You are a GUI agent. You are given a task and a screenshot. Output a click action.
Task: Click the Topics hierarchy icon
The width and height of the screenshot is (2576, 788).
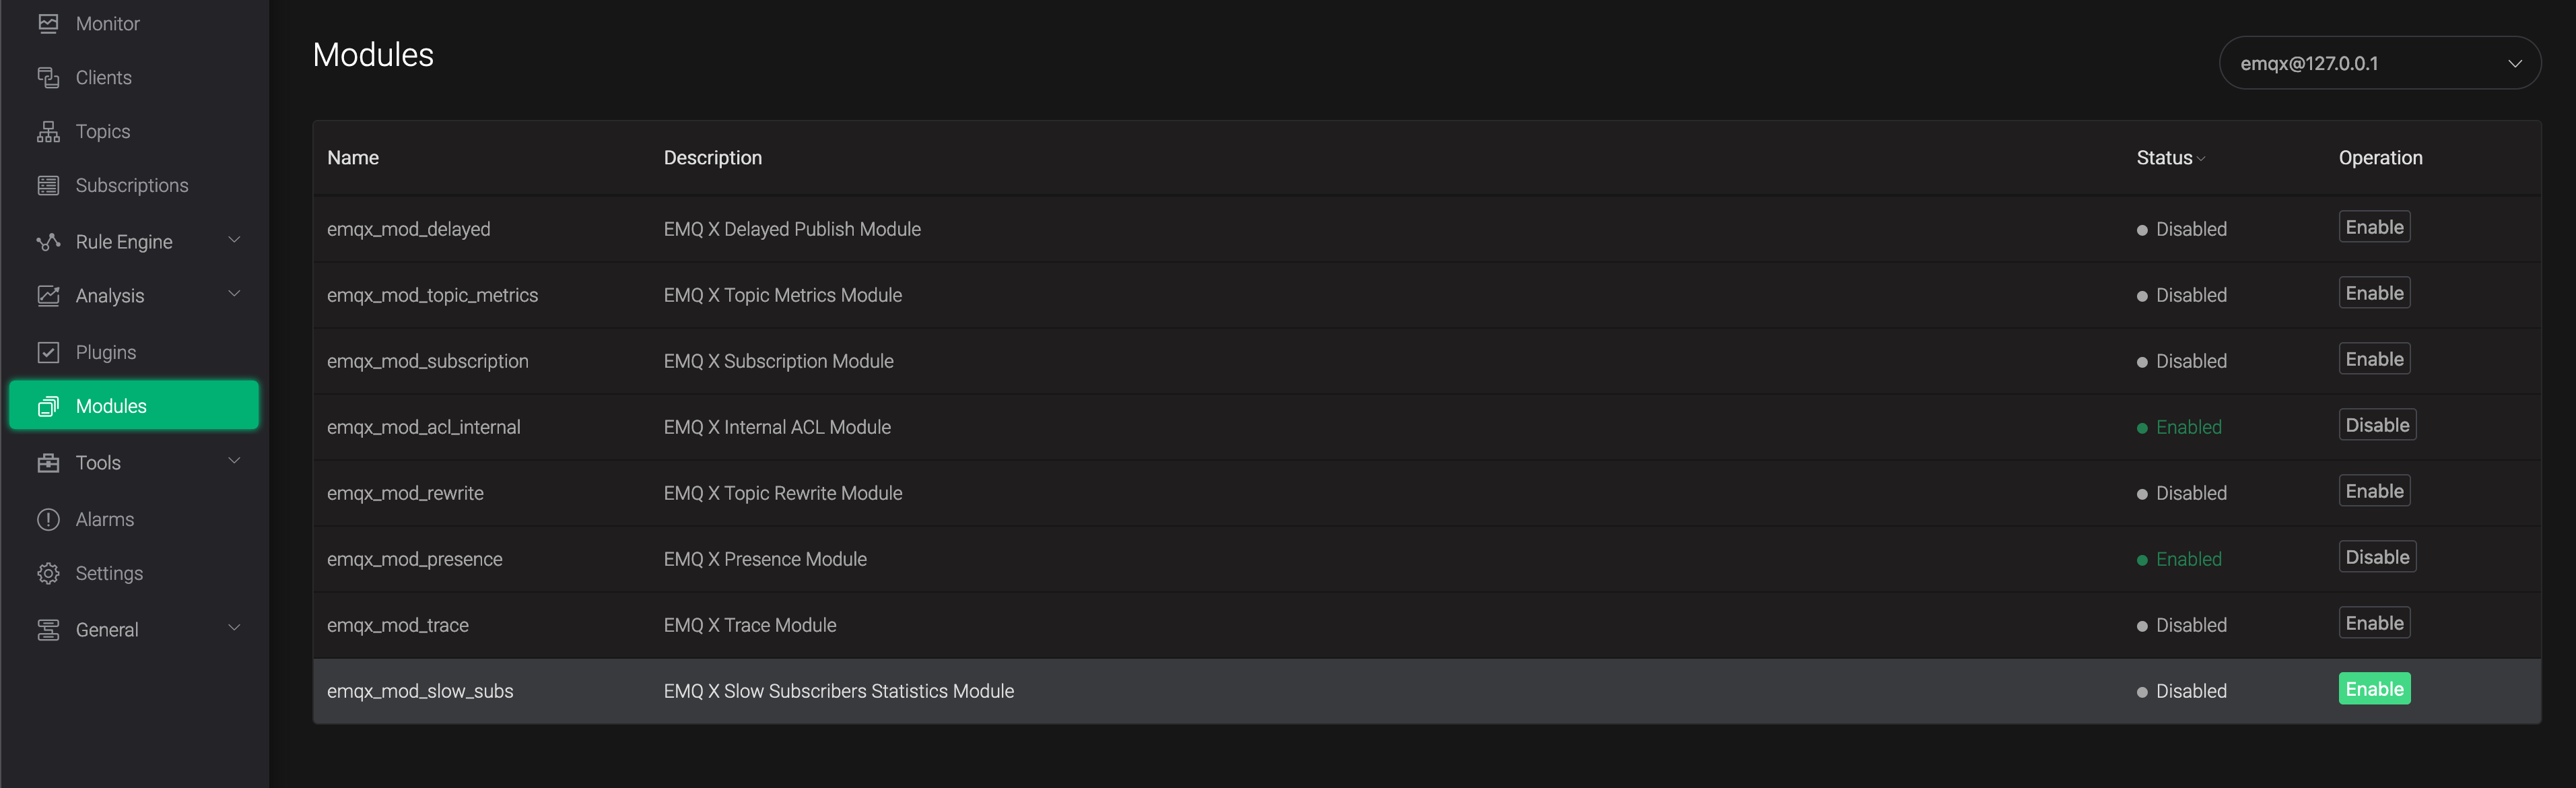click(48, 132)
